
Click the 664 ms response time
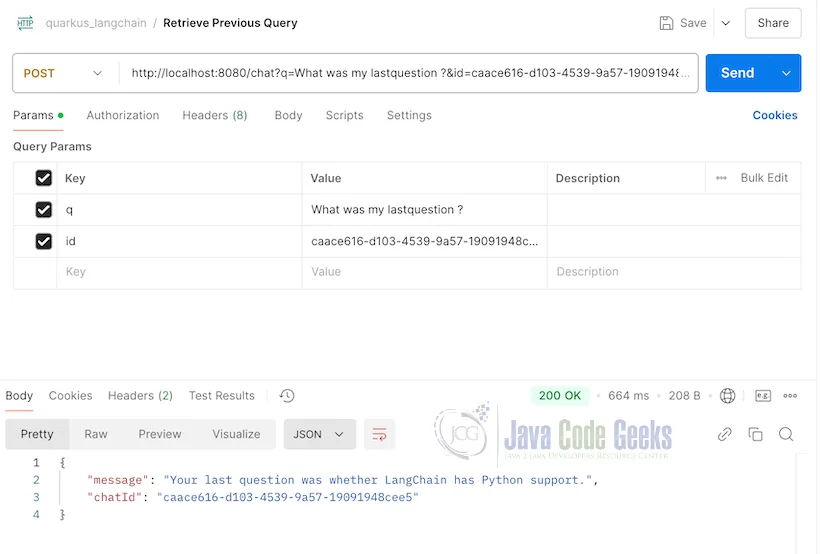pos(628,396)
